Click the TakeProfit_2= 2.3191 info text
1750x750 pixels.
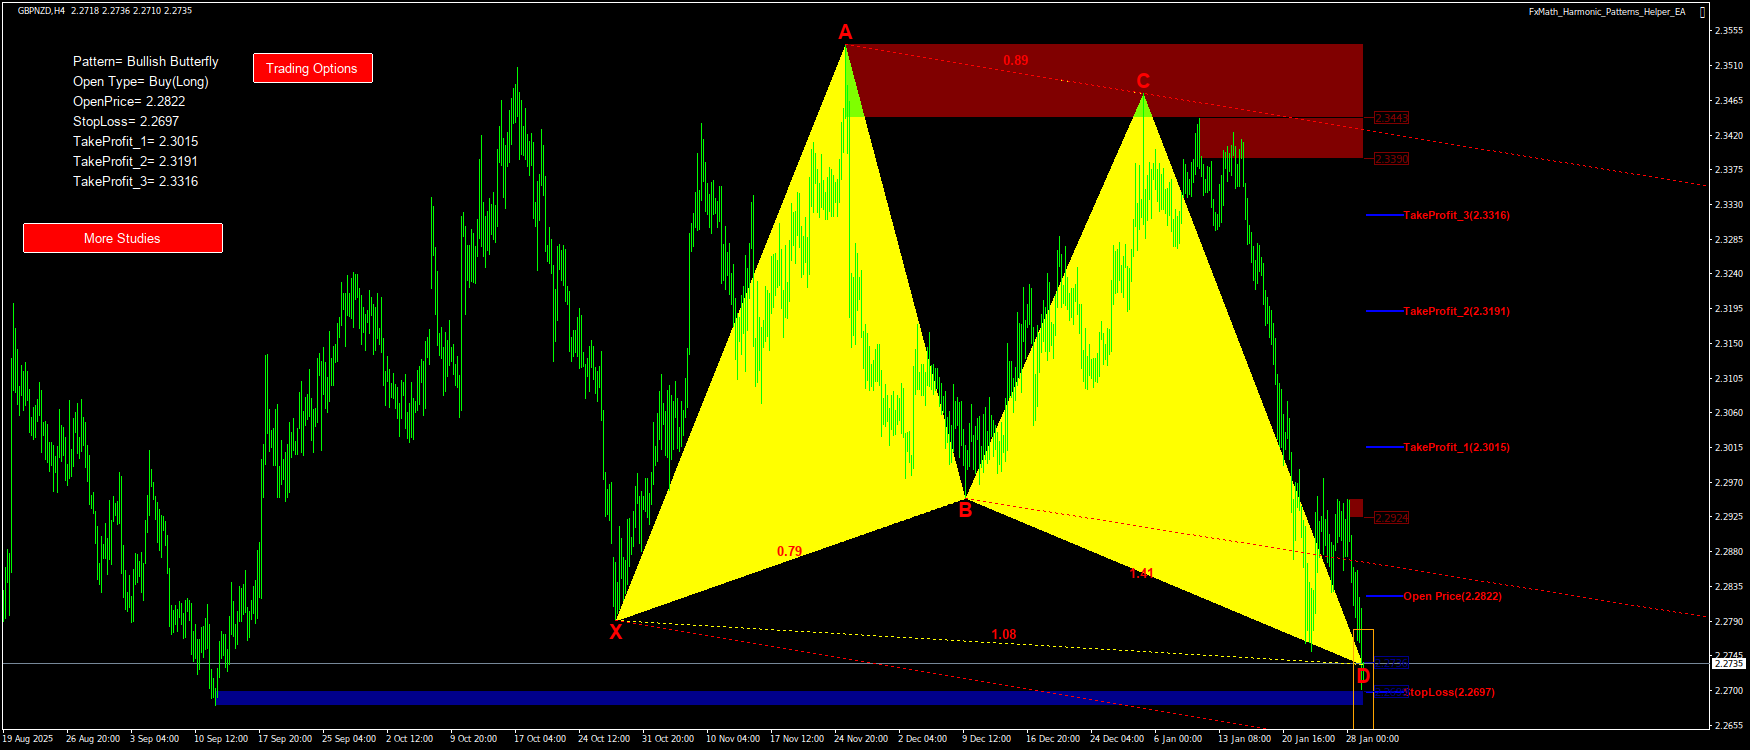point(136,161)
